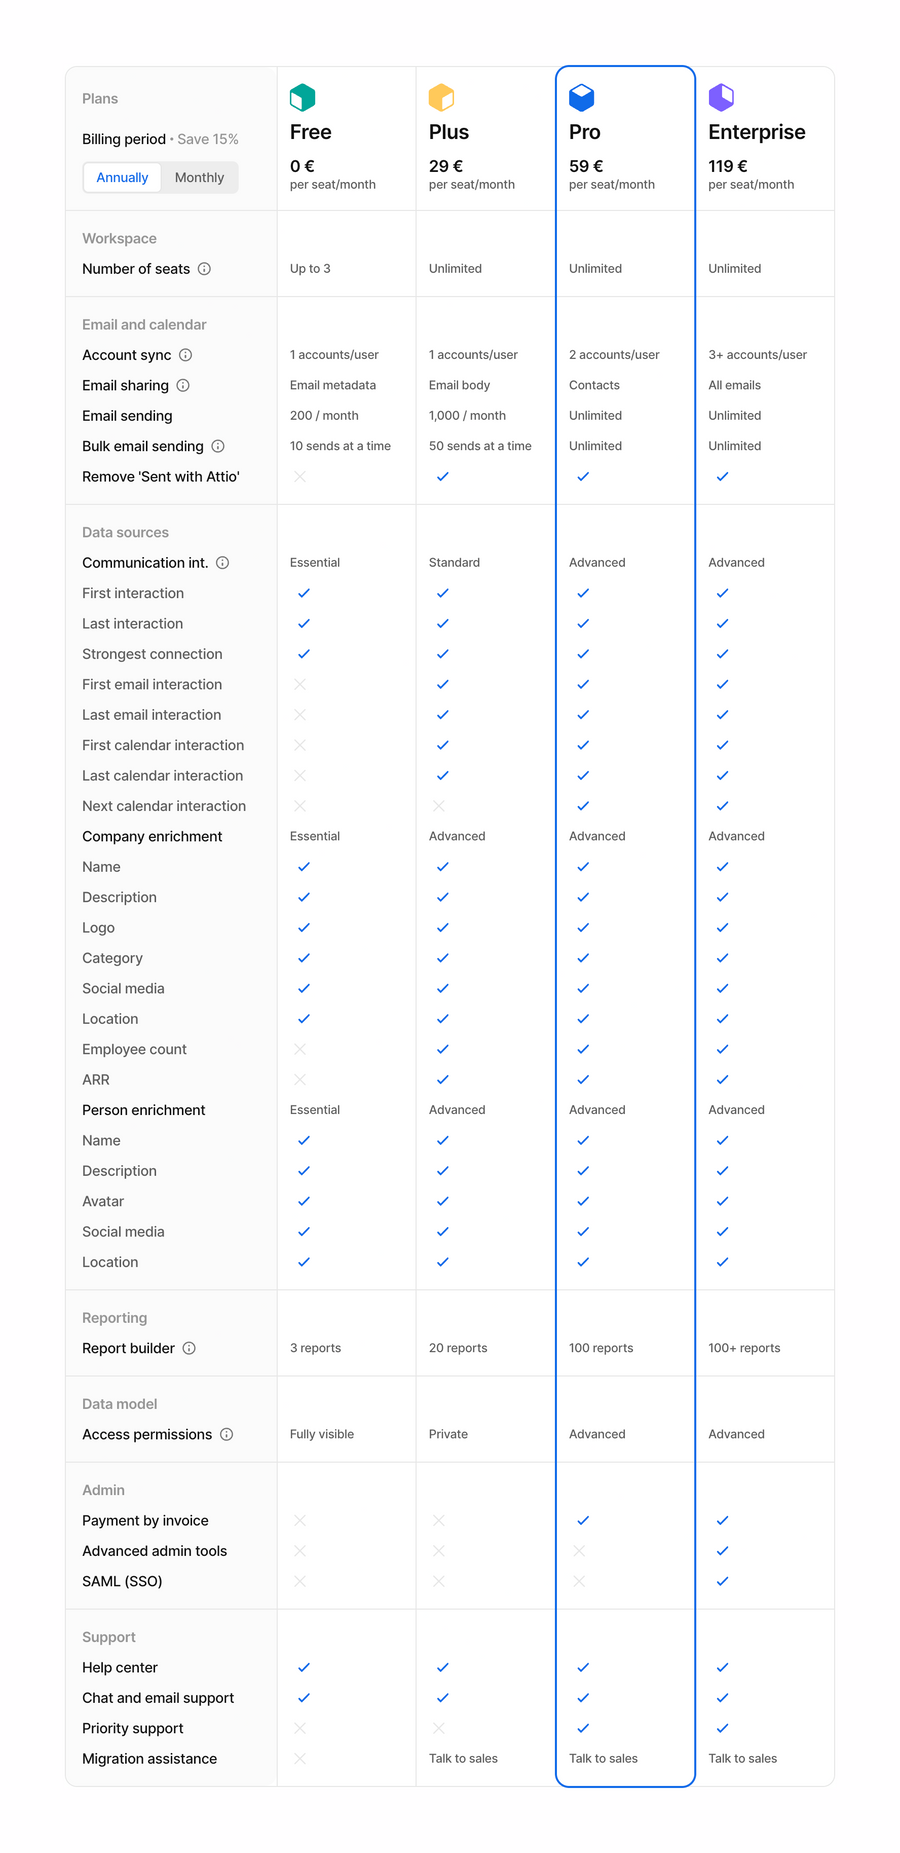Select the Annually billing option
Viewport: 900px width, 1853px height.
[x=121, y=177]
